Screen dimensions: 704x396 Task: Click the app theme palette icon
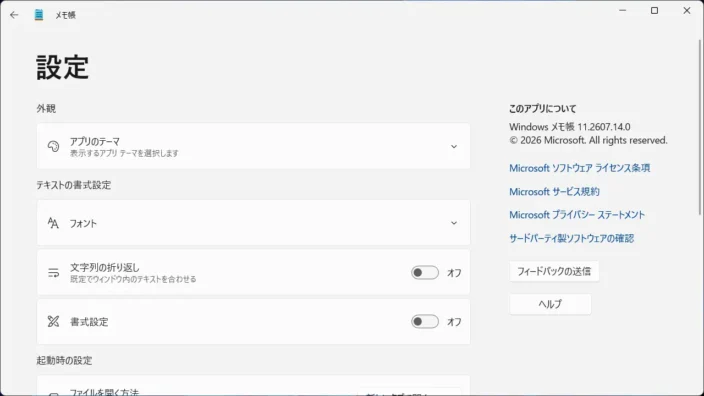point(53,146)
